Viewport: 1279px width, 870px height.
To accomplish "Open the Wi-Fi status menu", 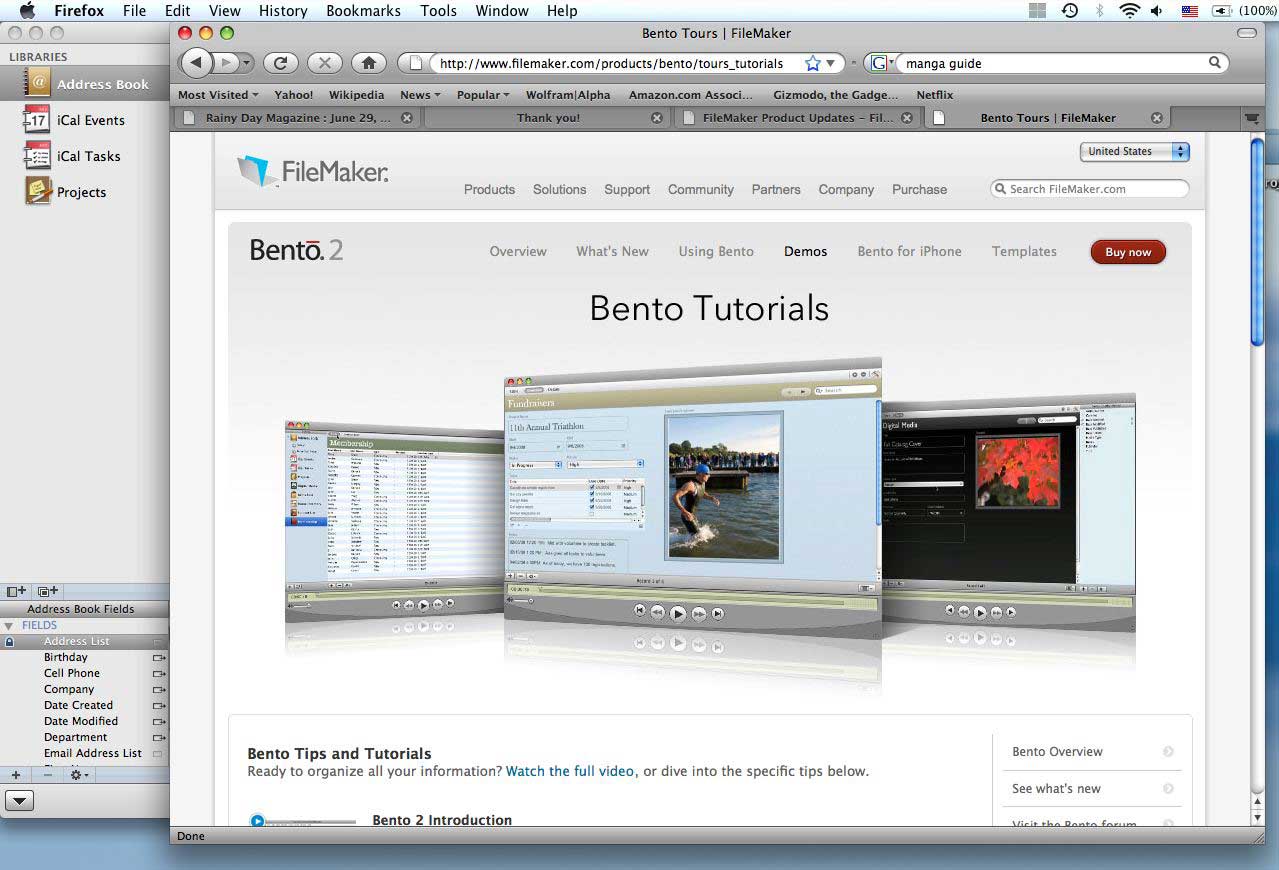I will point(1129,11).
